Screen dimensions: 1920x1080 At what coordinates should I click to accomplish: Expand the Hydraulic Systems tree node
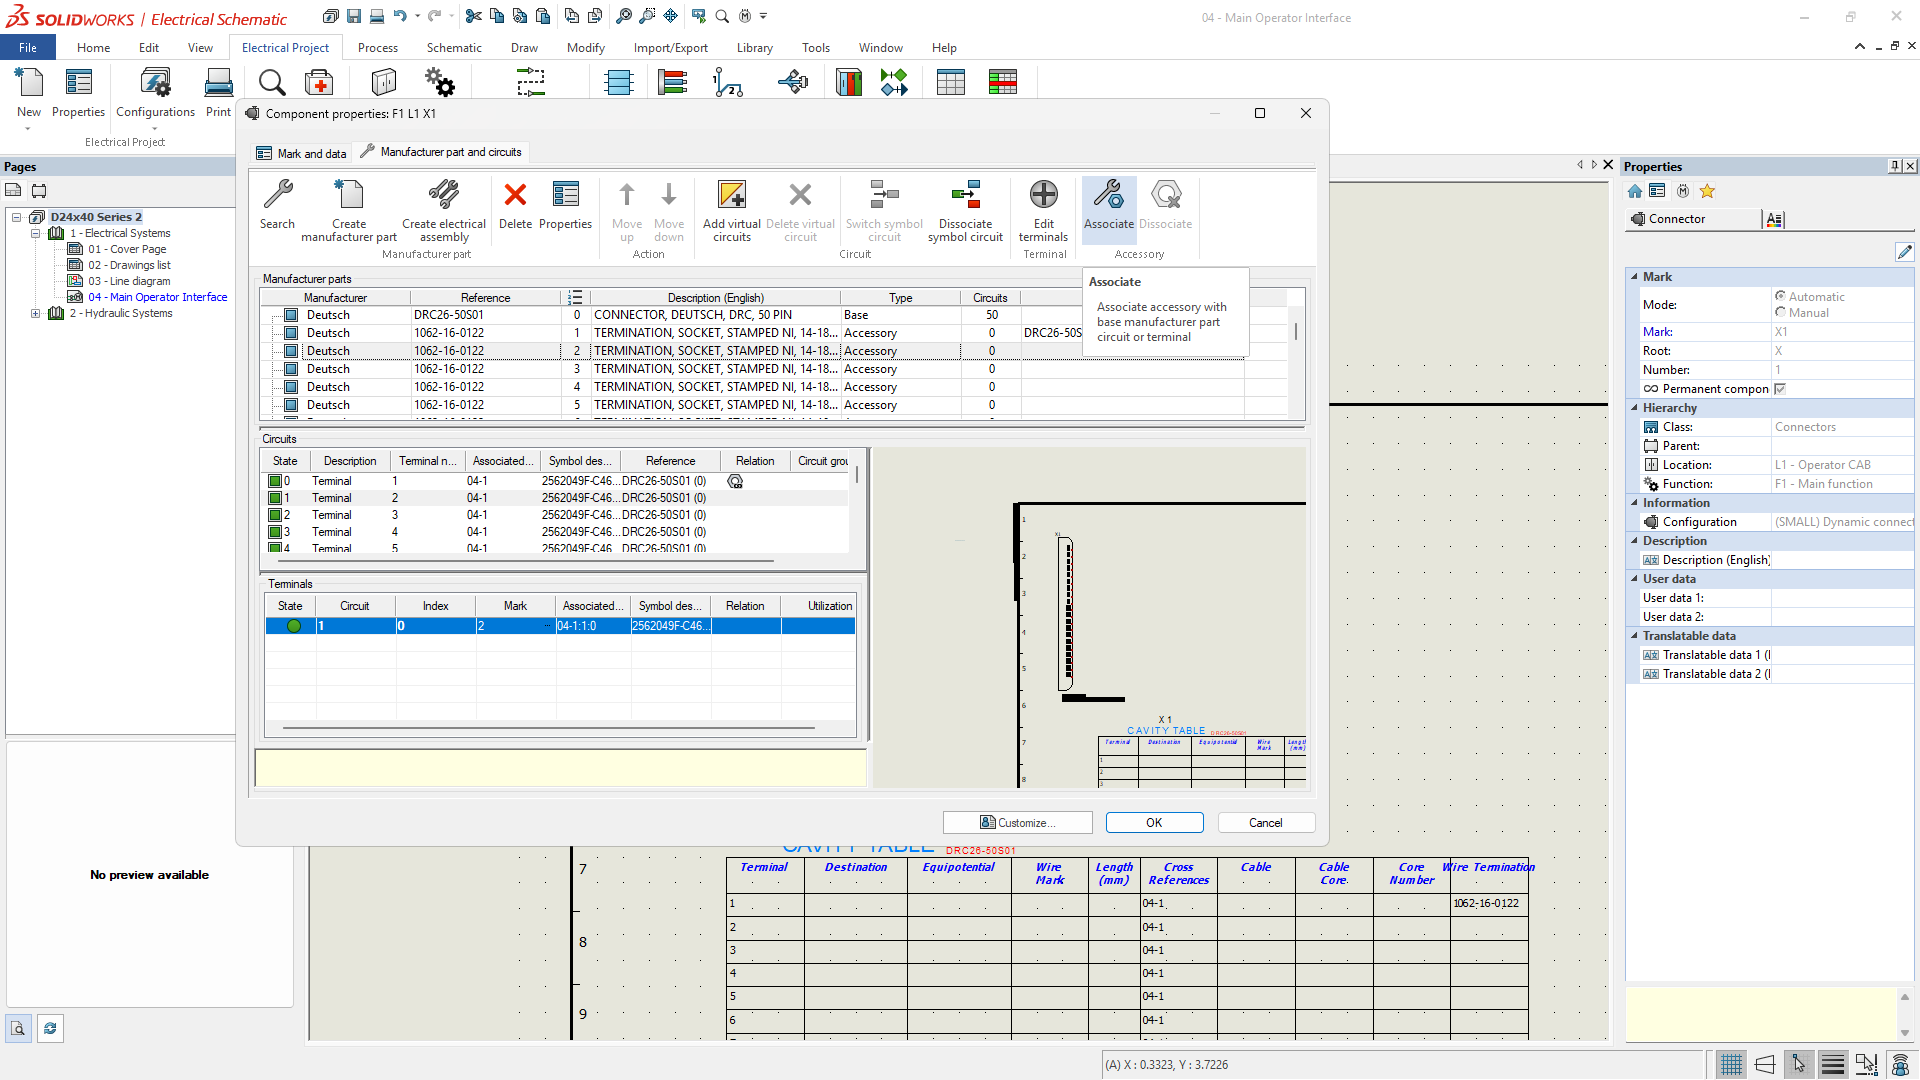(x=36, y=313)
